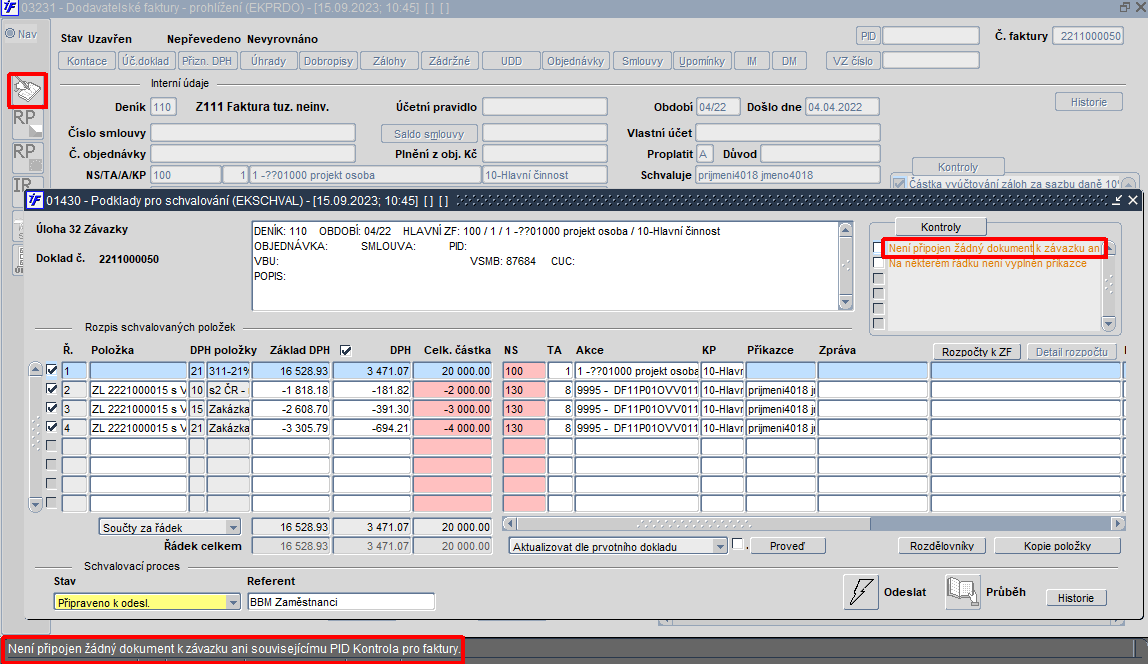The image size is (1148, 664).
Task: Click the IR sidebar icon
Action: [x=22, y=185]
